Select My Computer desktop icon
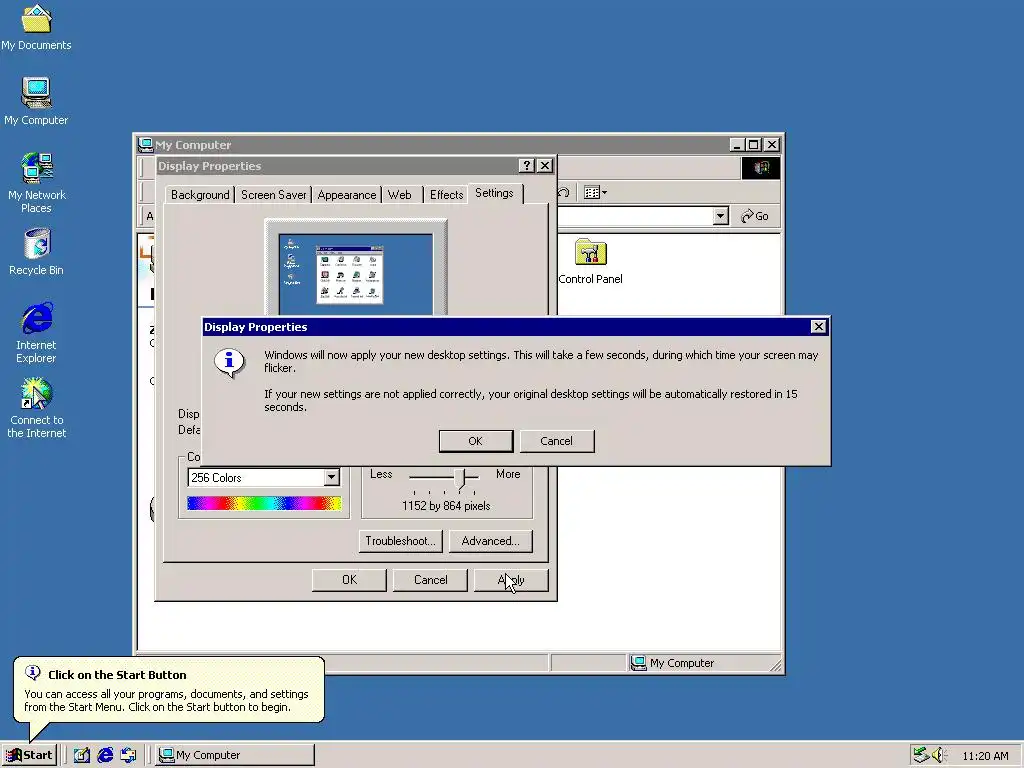Screen dimensions: 1024x768 click(36, 101)
